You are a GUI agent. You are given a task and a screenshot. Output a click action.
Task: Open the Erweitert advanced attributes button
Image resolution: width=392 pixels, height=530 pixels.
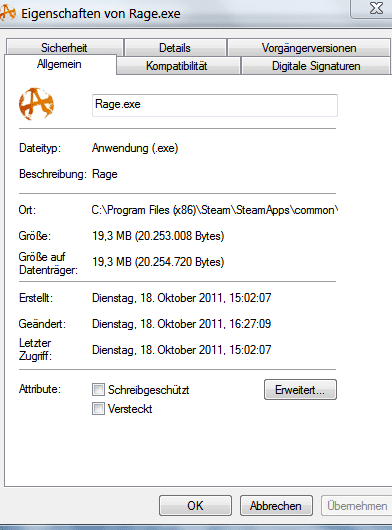tap(300, 389)
